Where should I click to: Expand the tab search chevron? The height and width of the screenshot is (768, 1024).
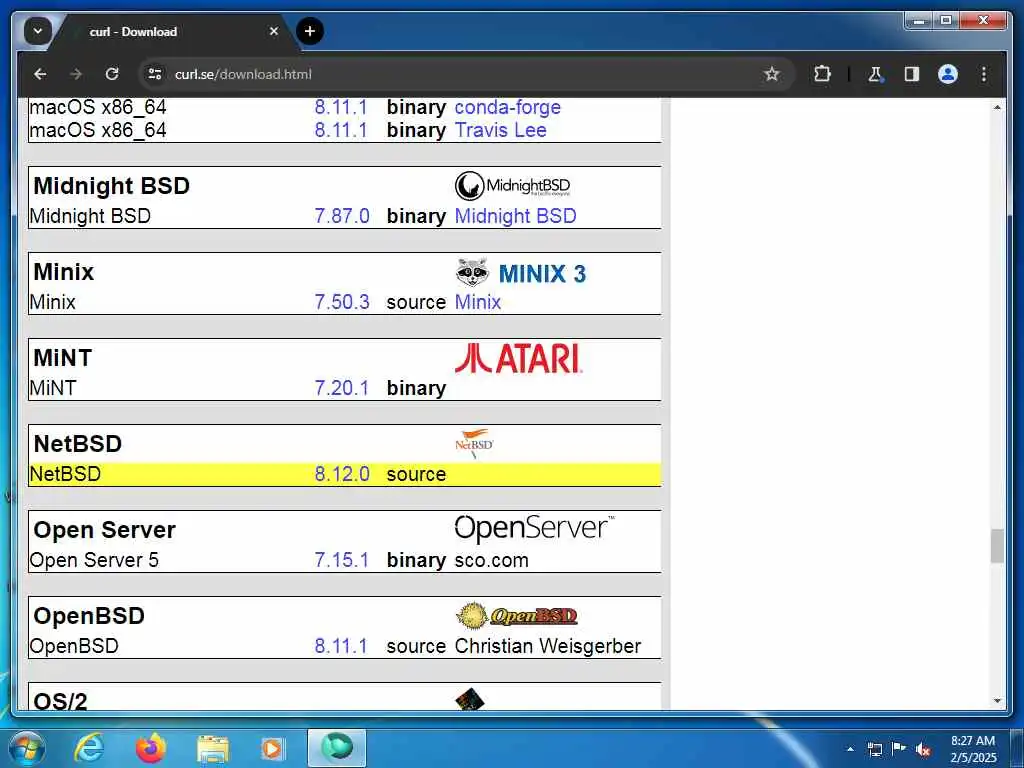[x=38, y=31]
